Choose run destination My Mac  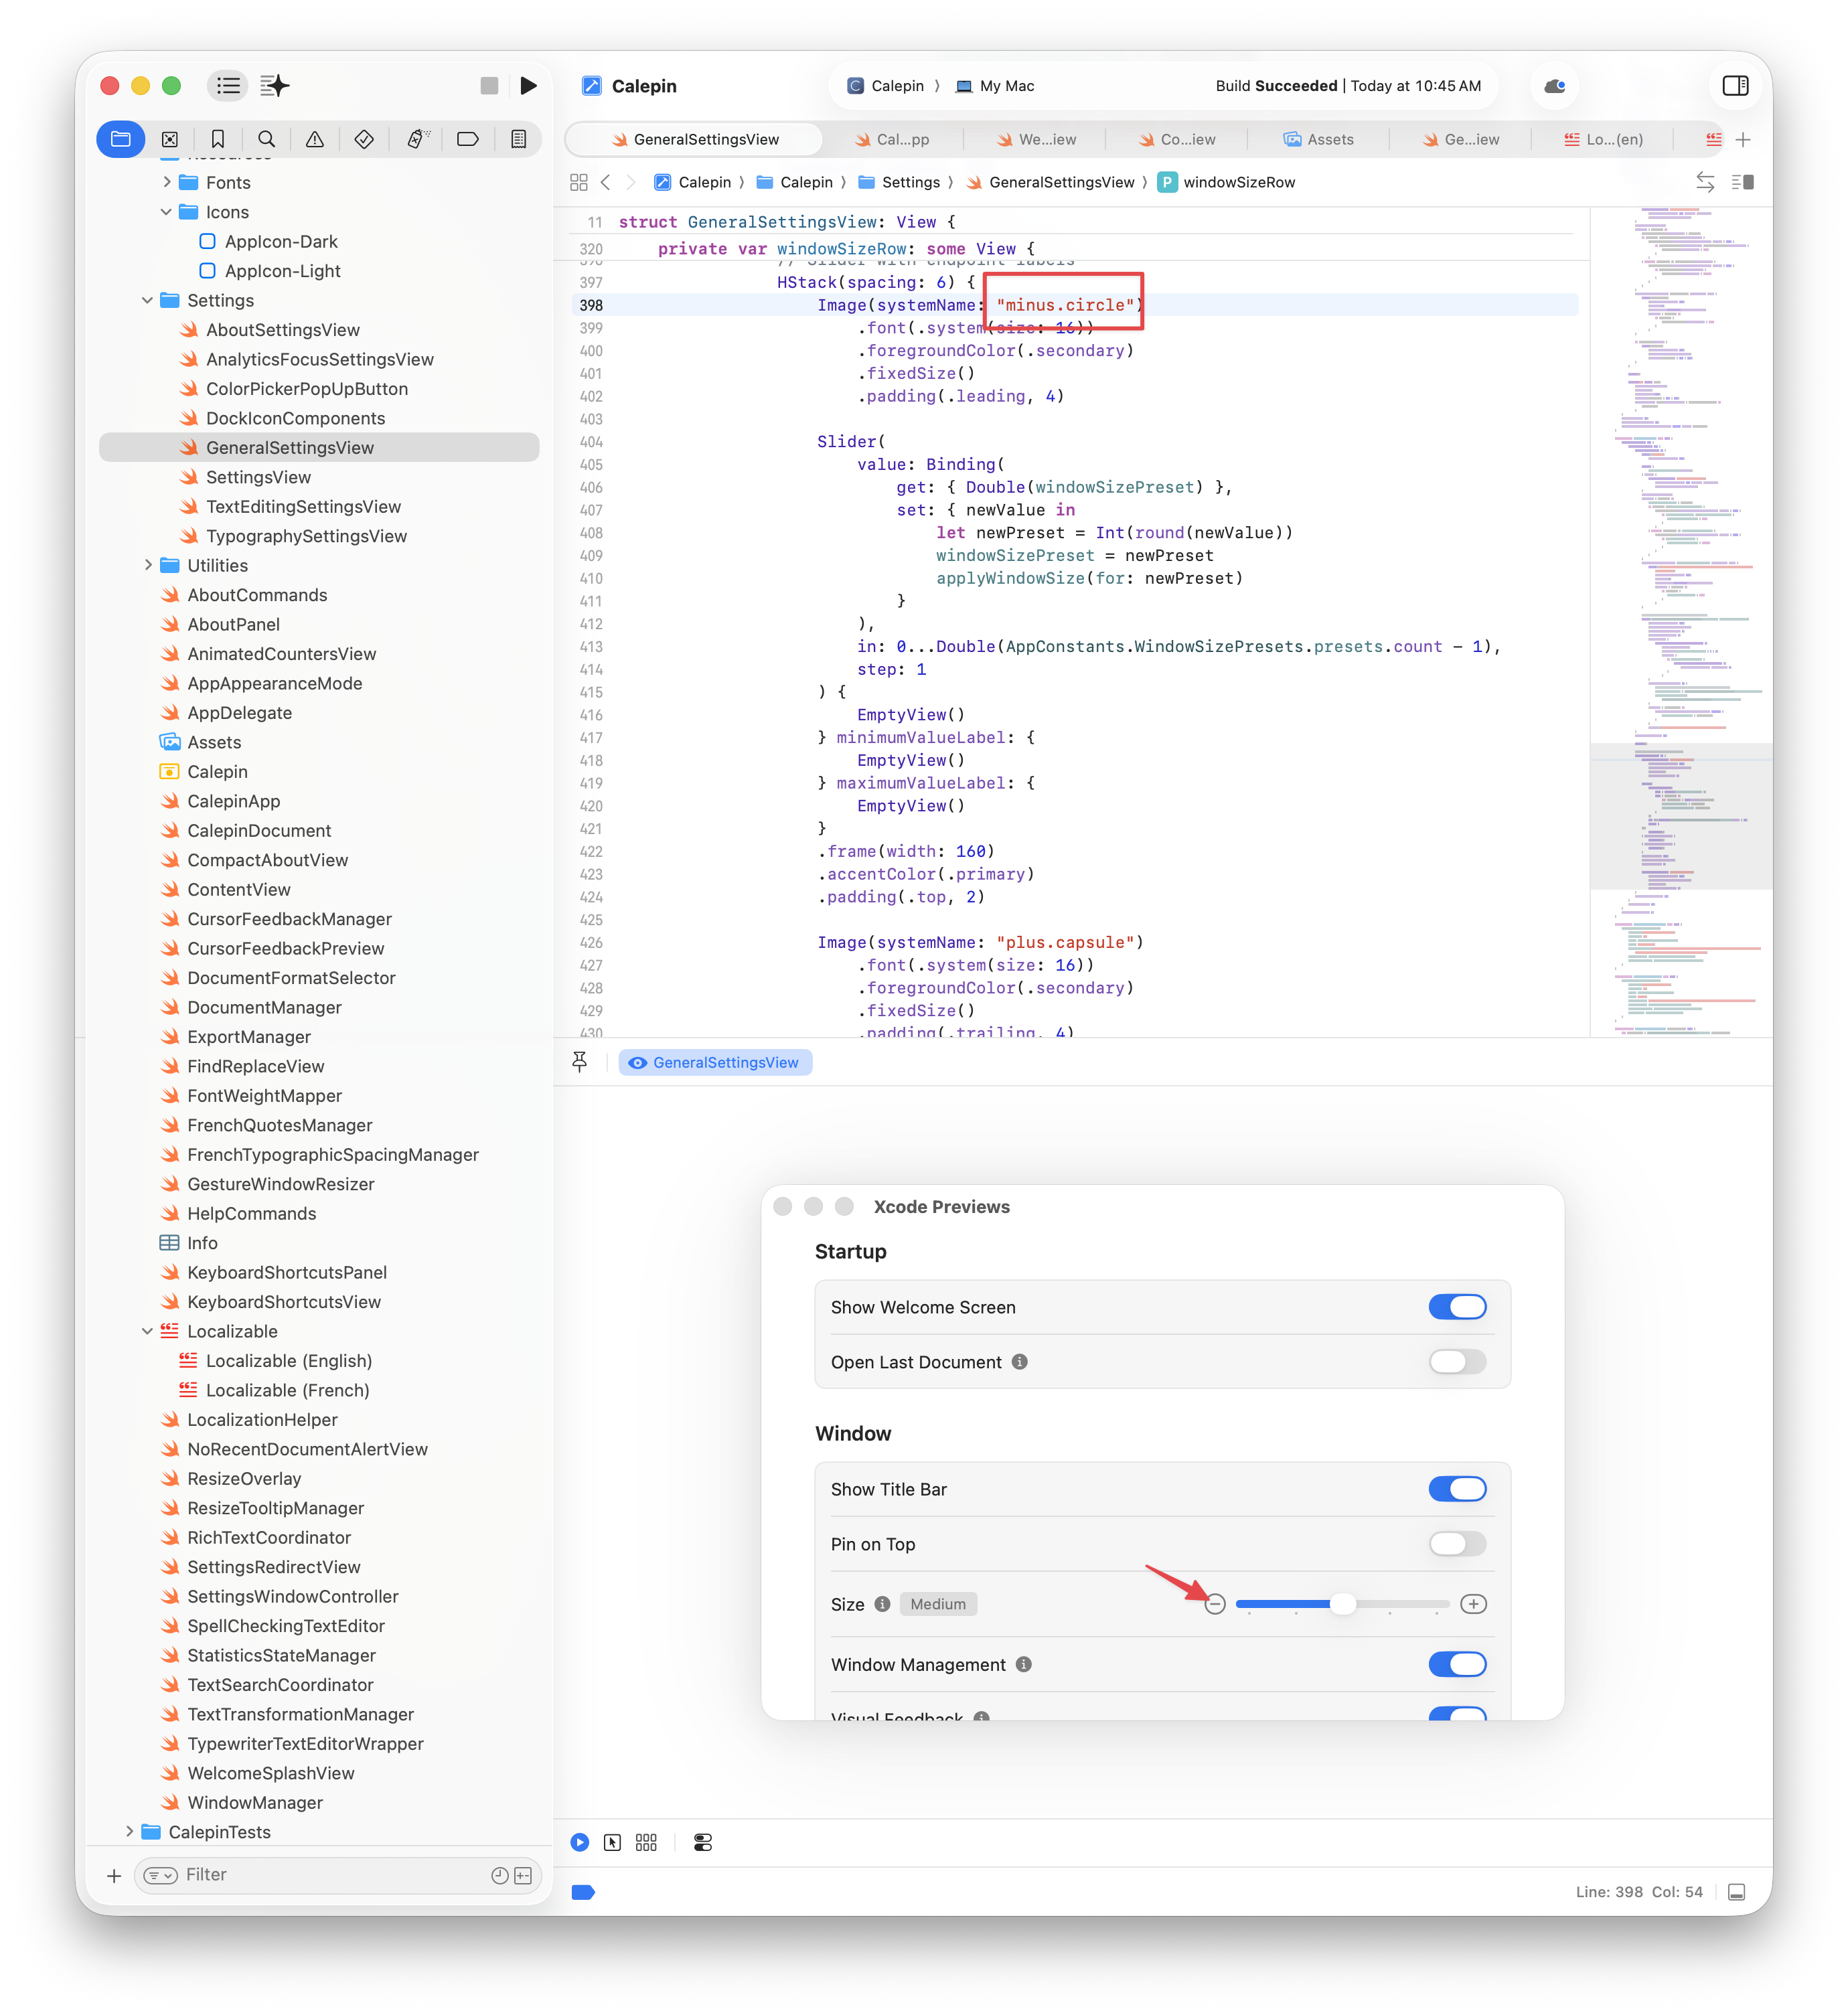click(994, 86)
